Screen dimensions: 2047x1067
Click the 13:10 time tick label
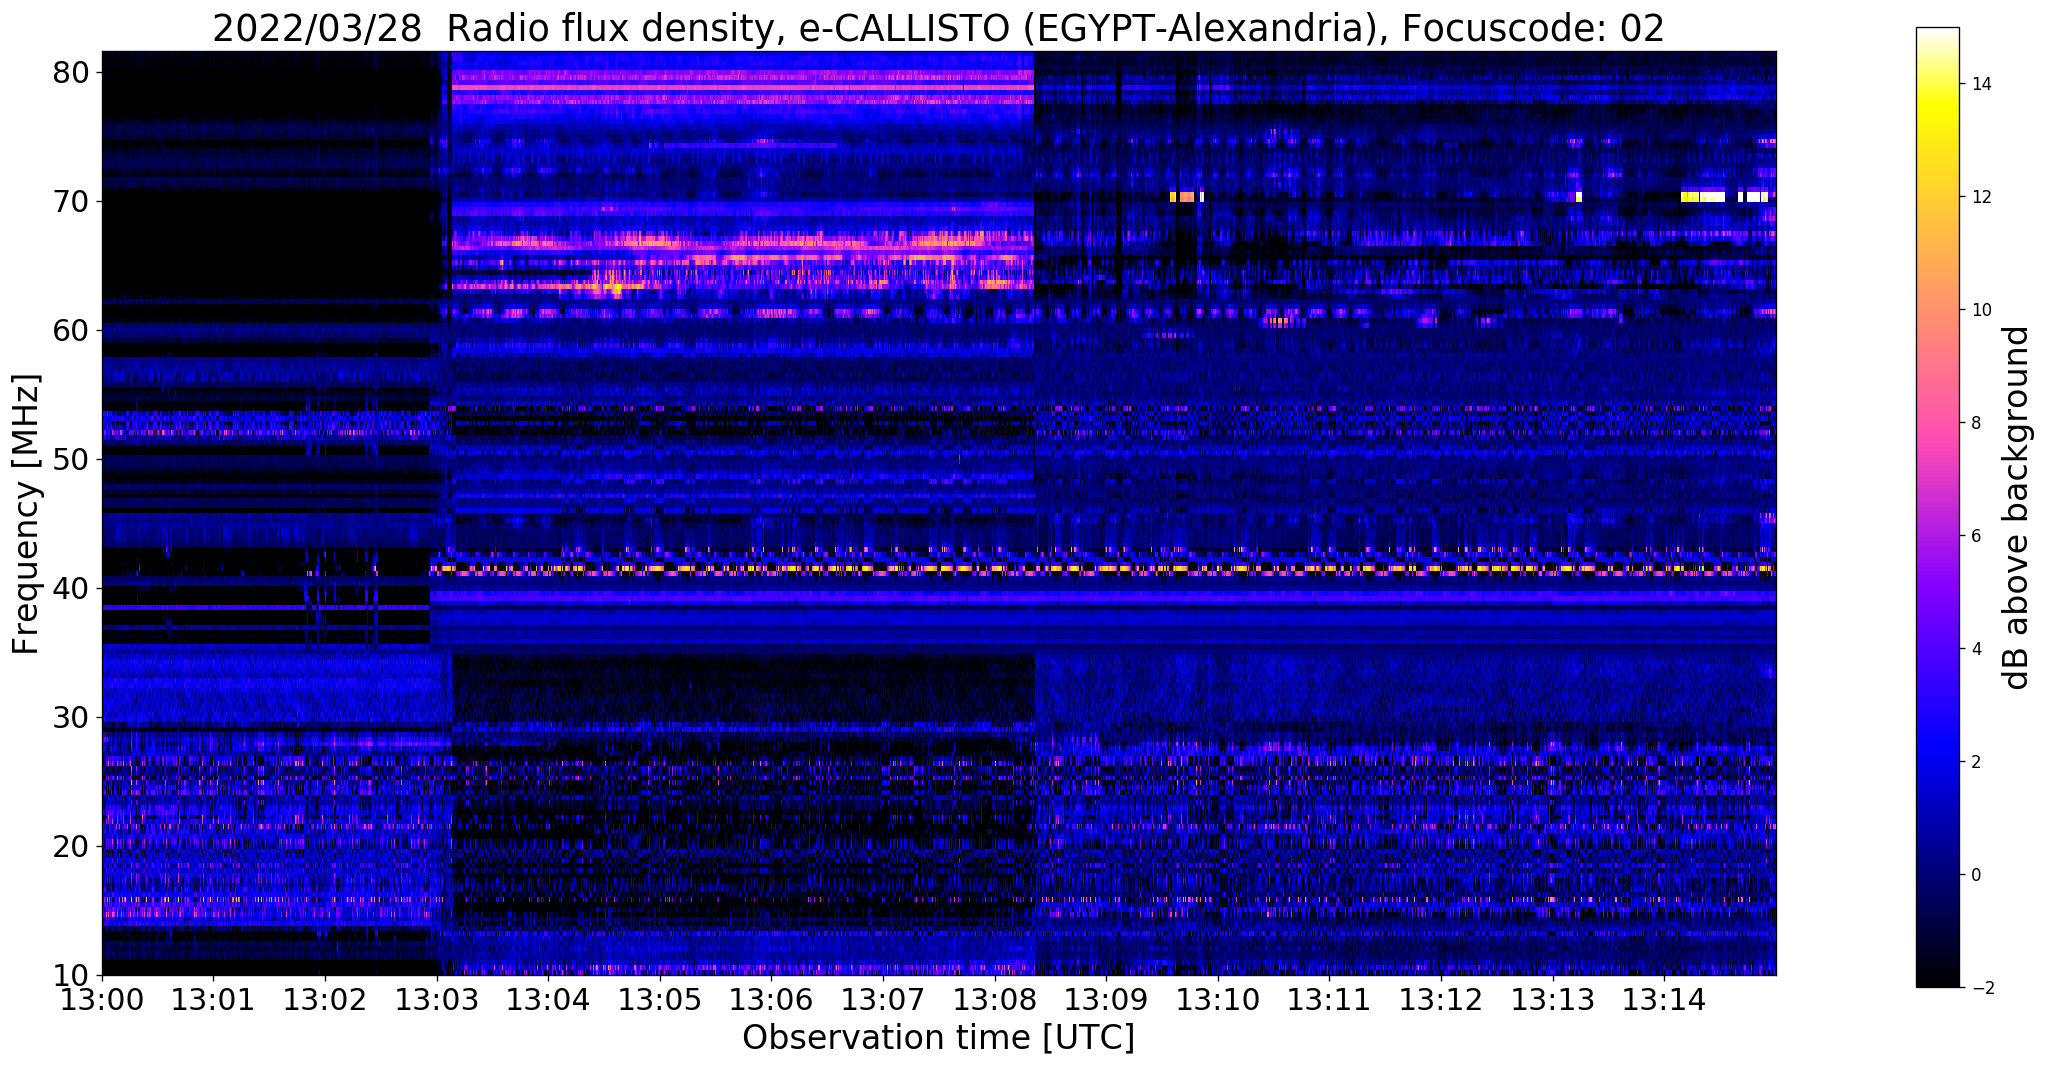coord(1218,999)
